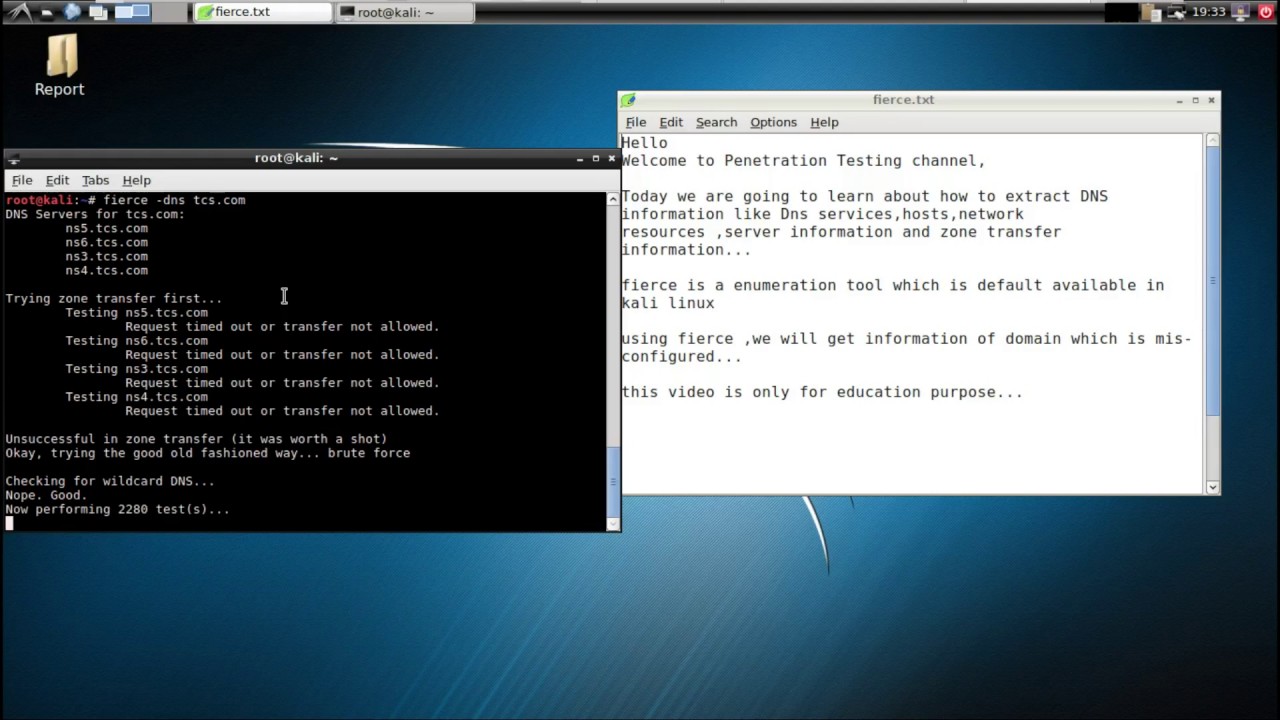
Task: Open the Help menu in fierce.txt window
Action: pos(824,122)
